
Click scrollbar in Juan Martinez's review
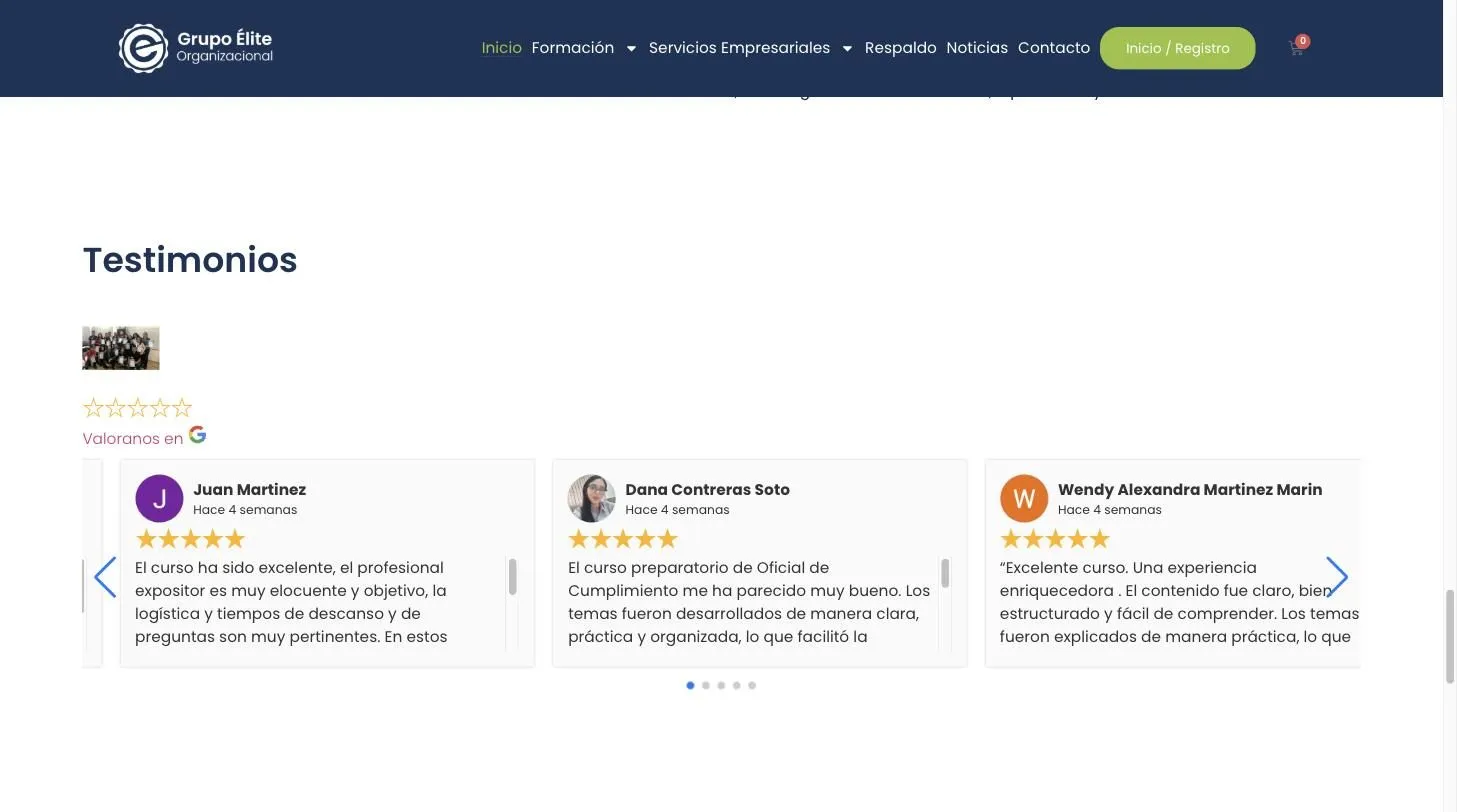point(513,577)
